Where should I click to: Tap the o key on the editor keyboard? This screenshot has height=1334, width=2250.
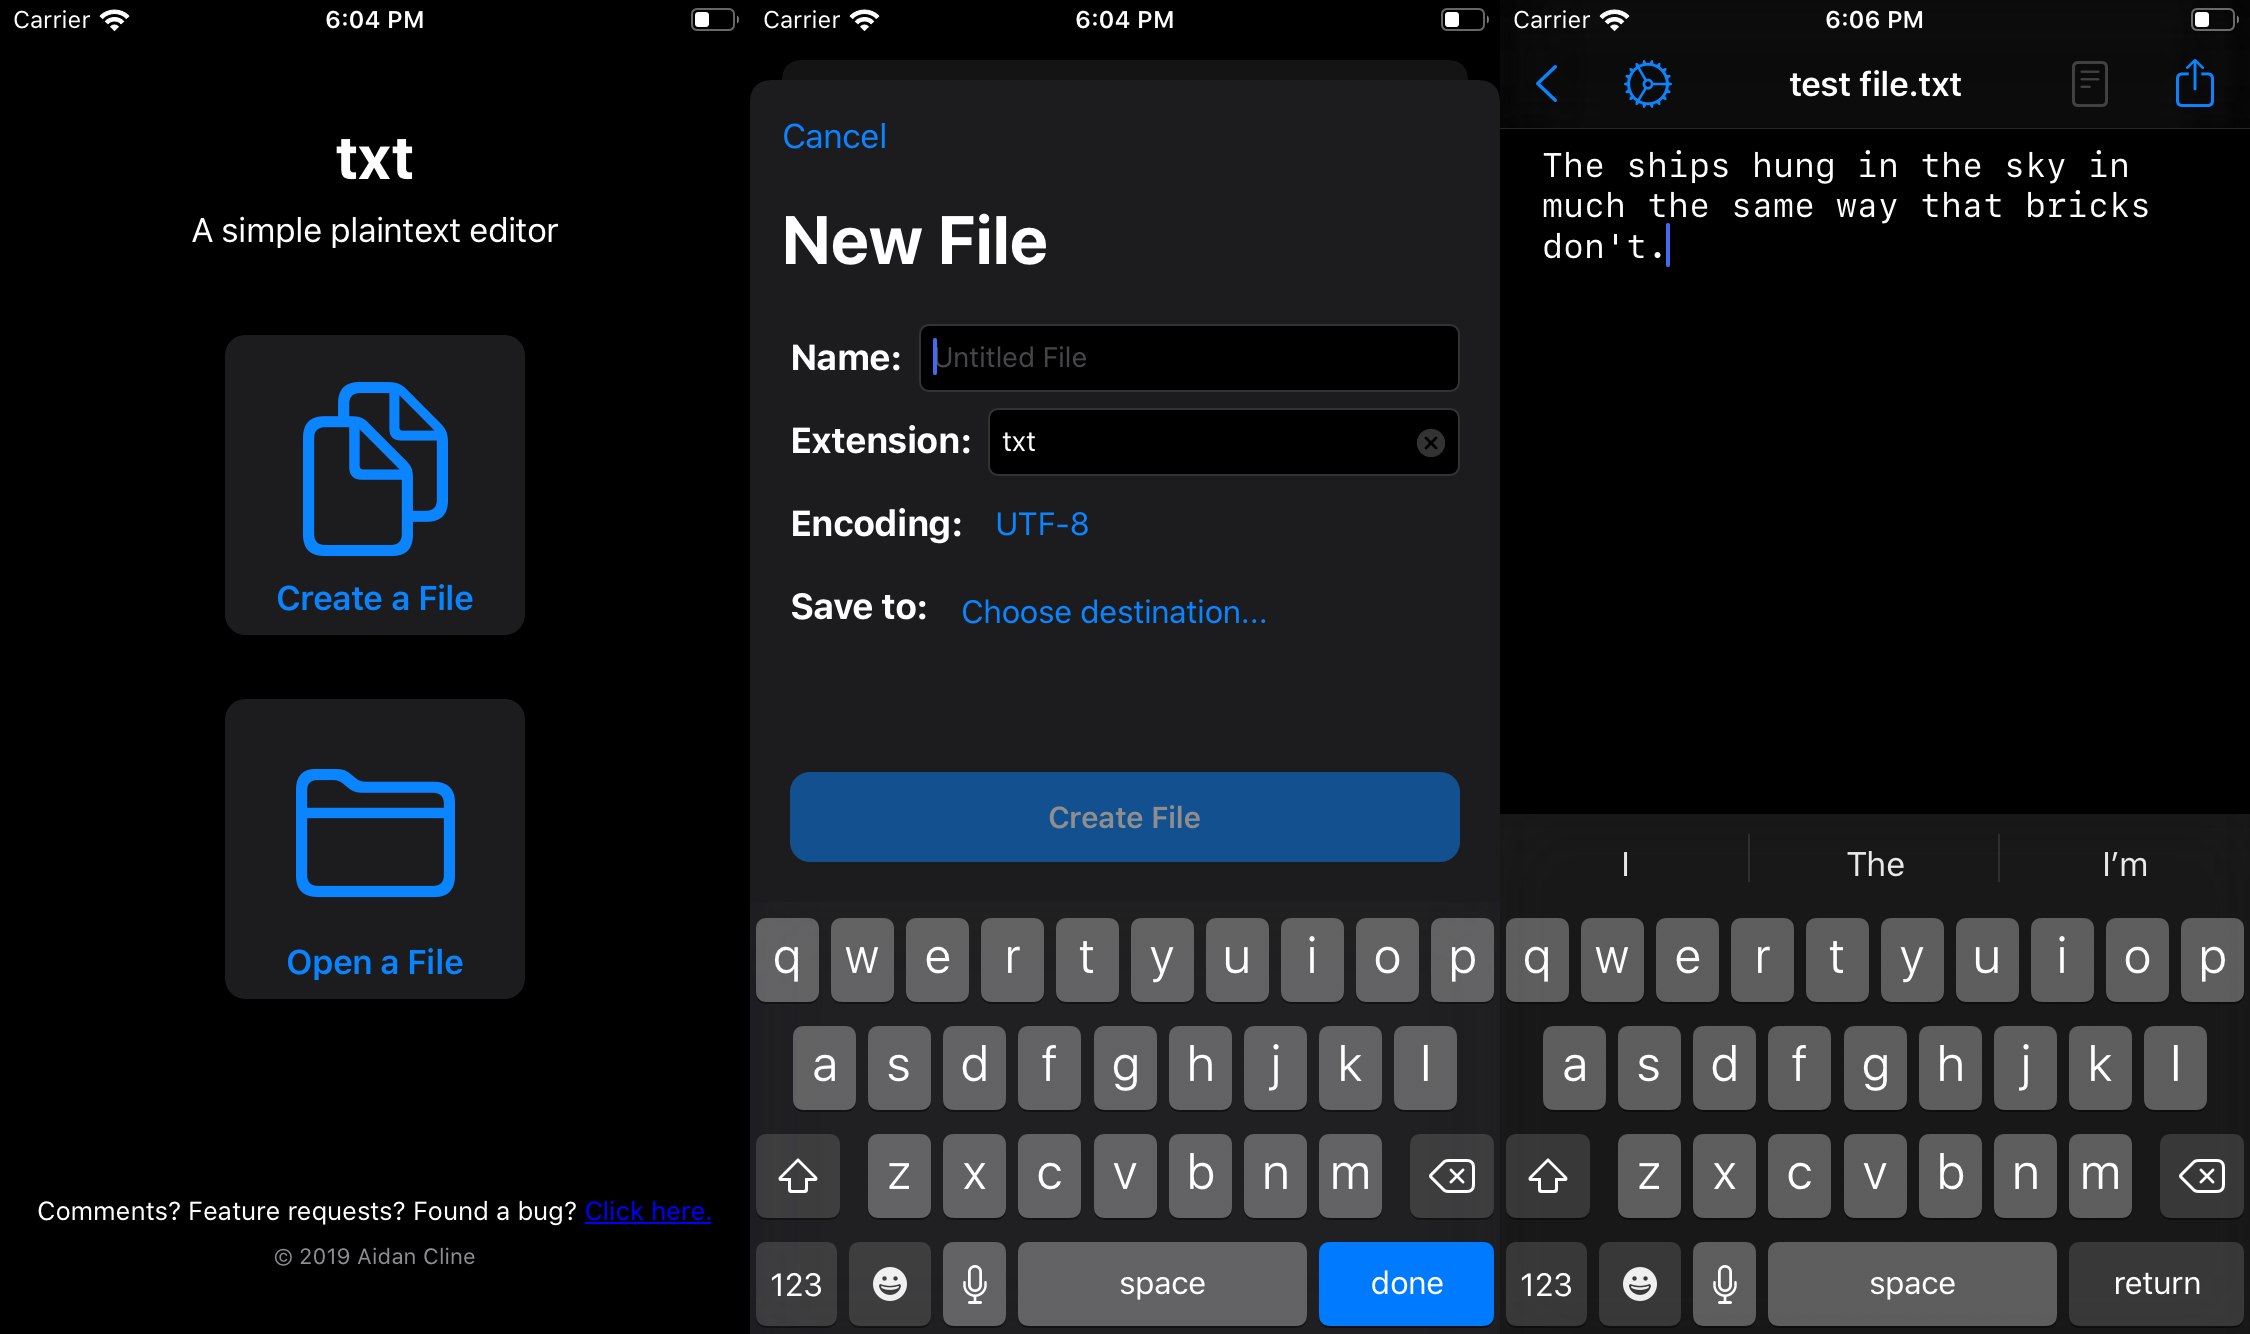point(2137,960)
